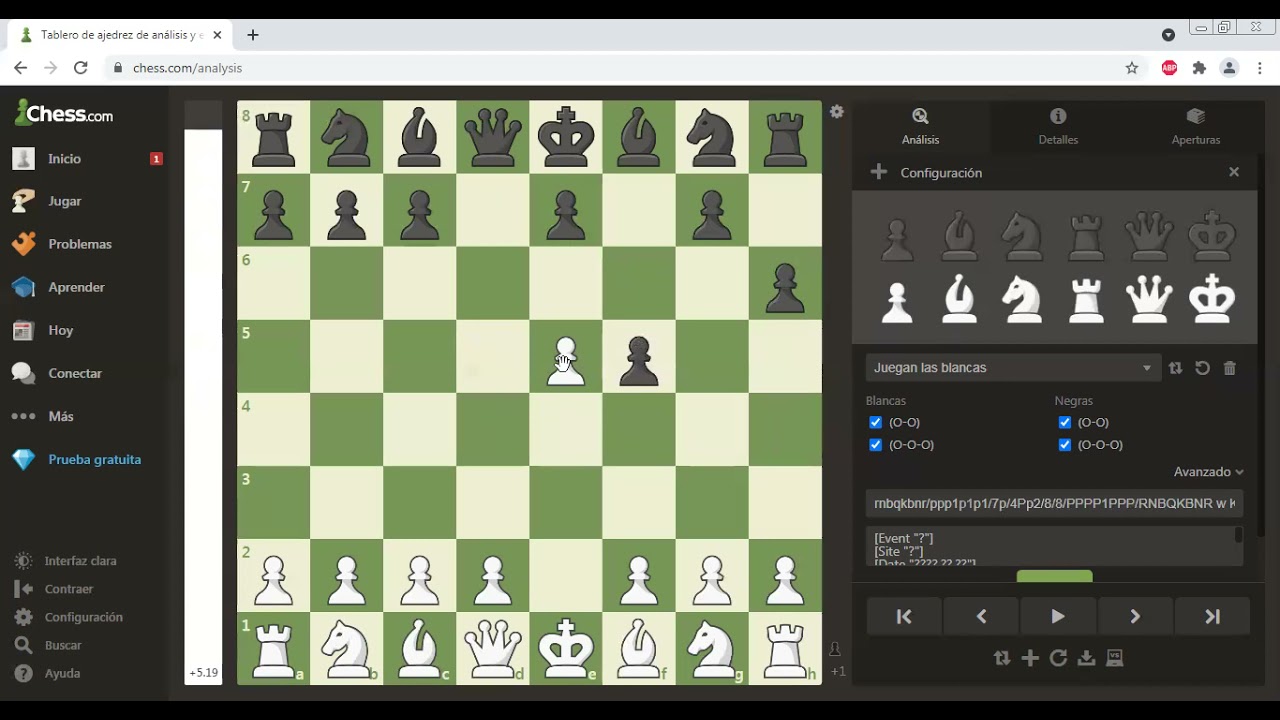Click the bottom toolbar plus icon
This screenshot has height=720, width=1280.
(x=1030, y=658)
